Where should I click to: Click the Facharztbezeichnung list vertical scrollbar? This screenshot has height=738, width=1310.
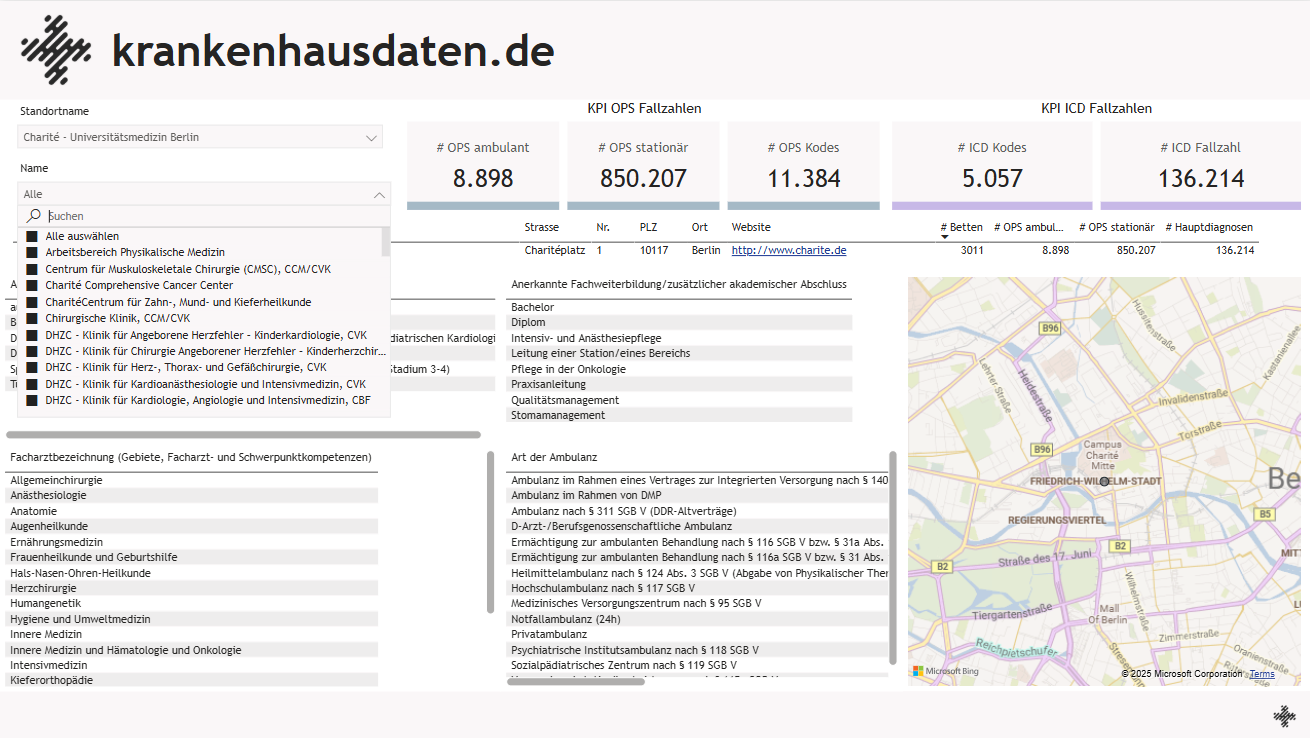(x=491, y=532)
